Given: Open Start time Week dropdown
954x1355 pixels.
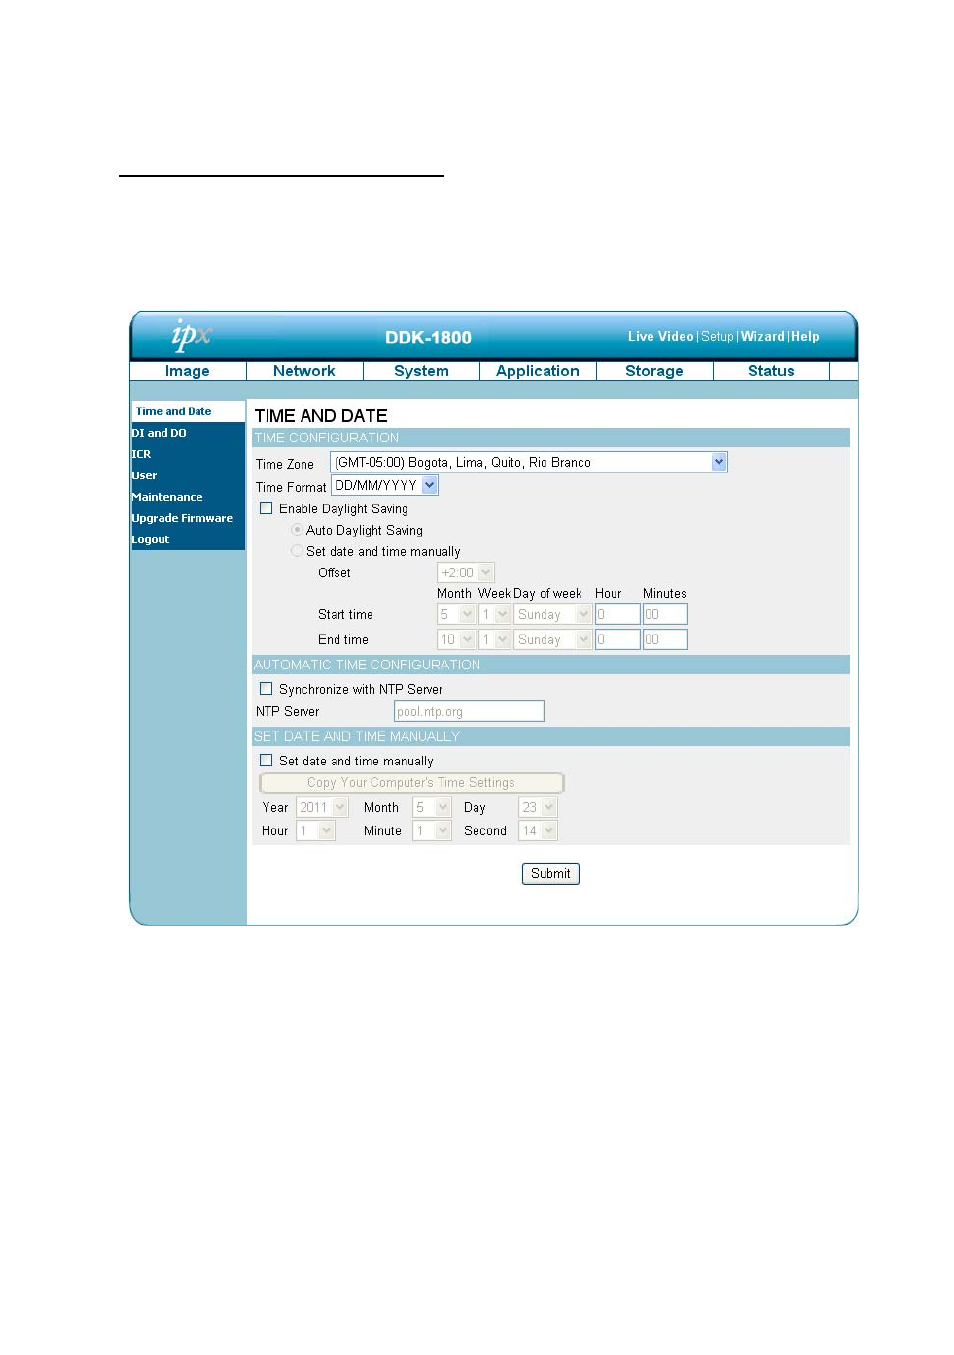Looking at the screenshot, I should (495, 614).
